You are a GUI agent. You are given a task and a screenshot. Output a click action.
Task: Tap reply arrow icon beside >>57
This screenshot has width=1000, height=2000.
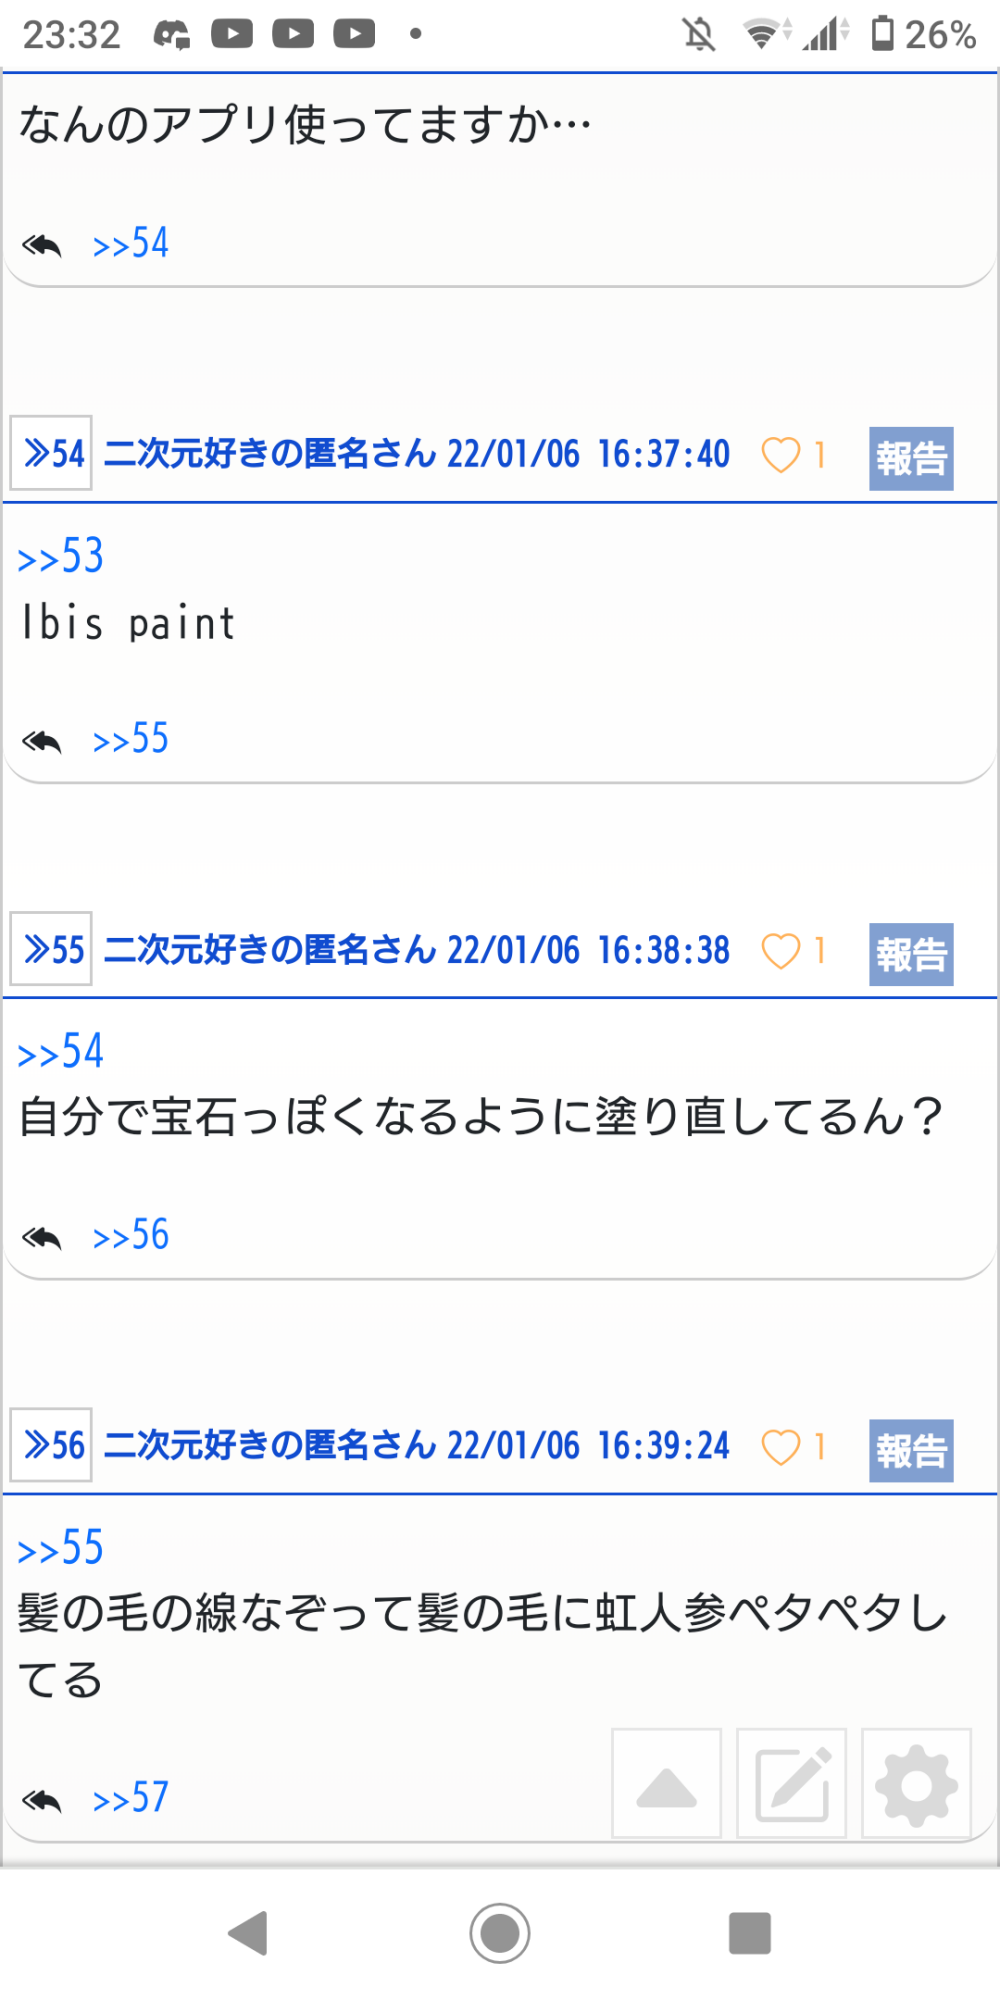coord(42,1800)
